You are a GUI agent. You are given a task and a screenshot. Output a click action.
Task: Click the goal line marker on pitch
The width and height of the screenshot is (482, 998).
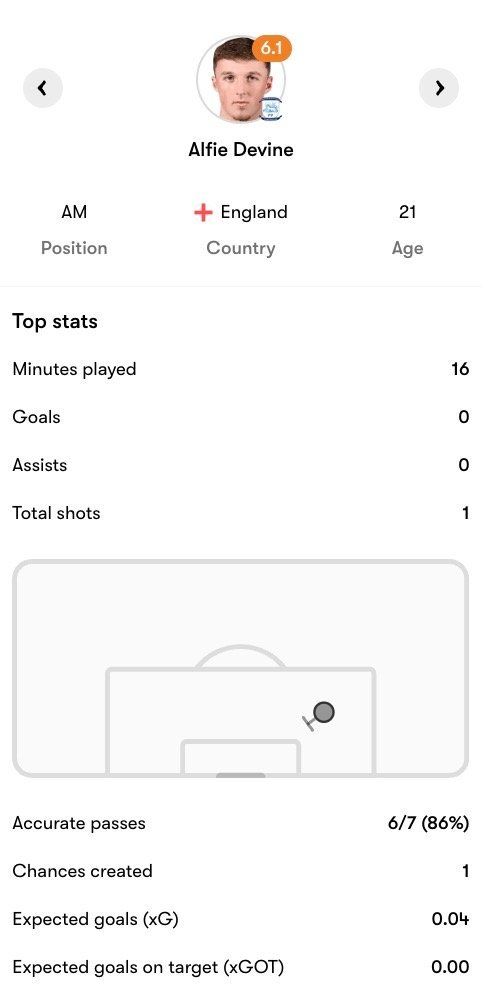click(x=241, y=775)
